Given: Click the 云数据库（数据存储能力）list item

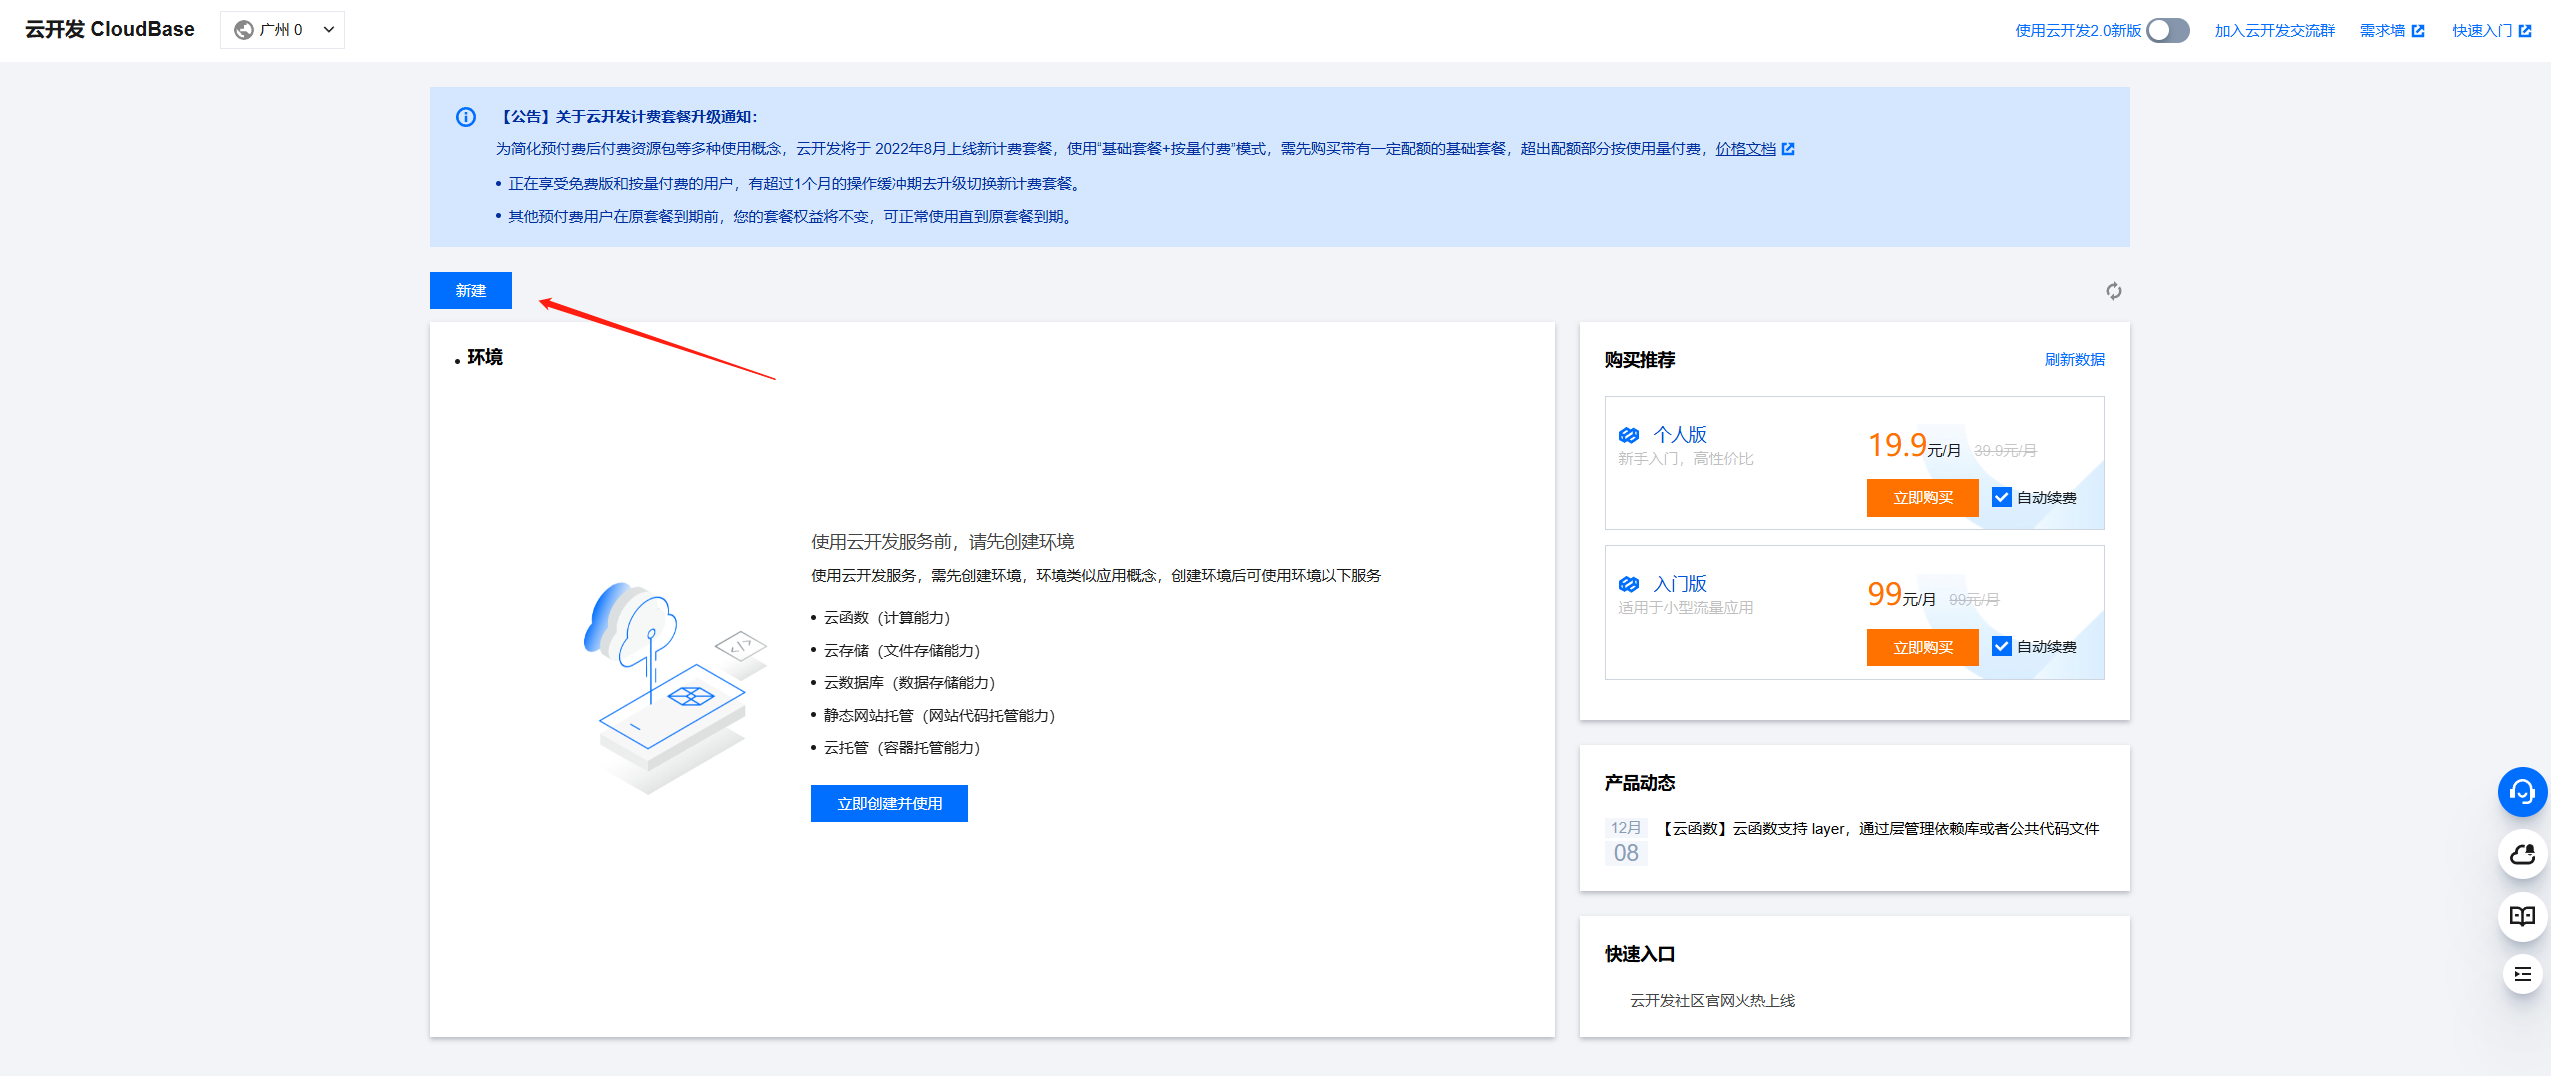Looking at the screenshot, I should 909,683.
